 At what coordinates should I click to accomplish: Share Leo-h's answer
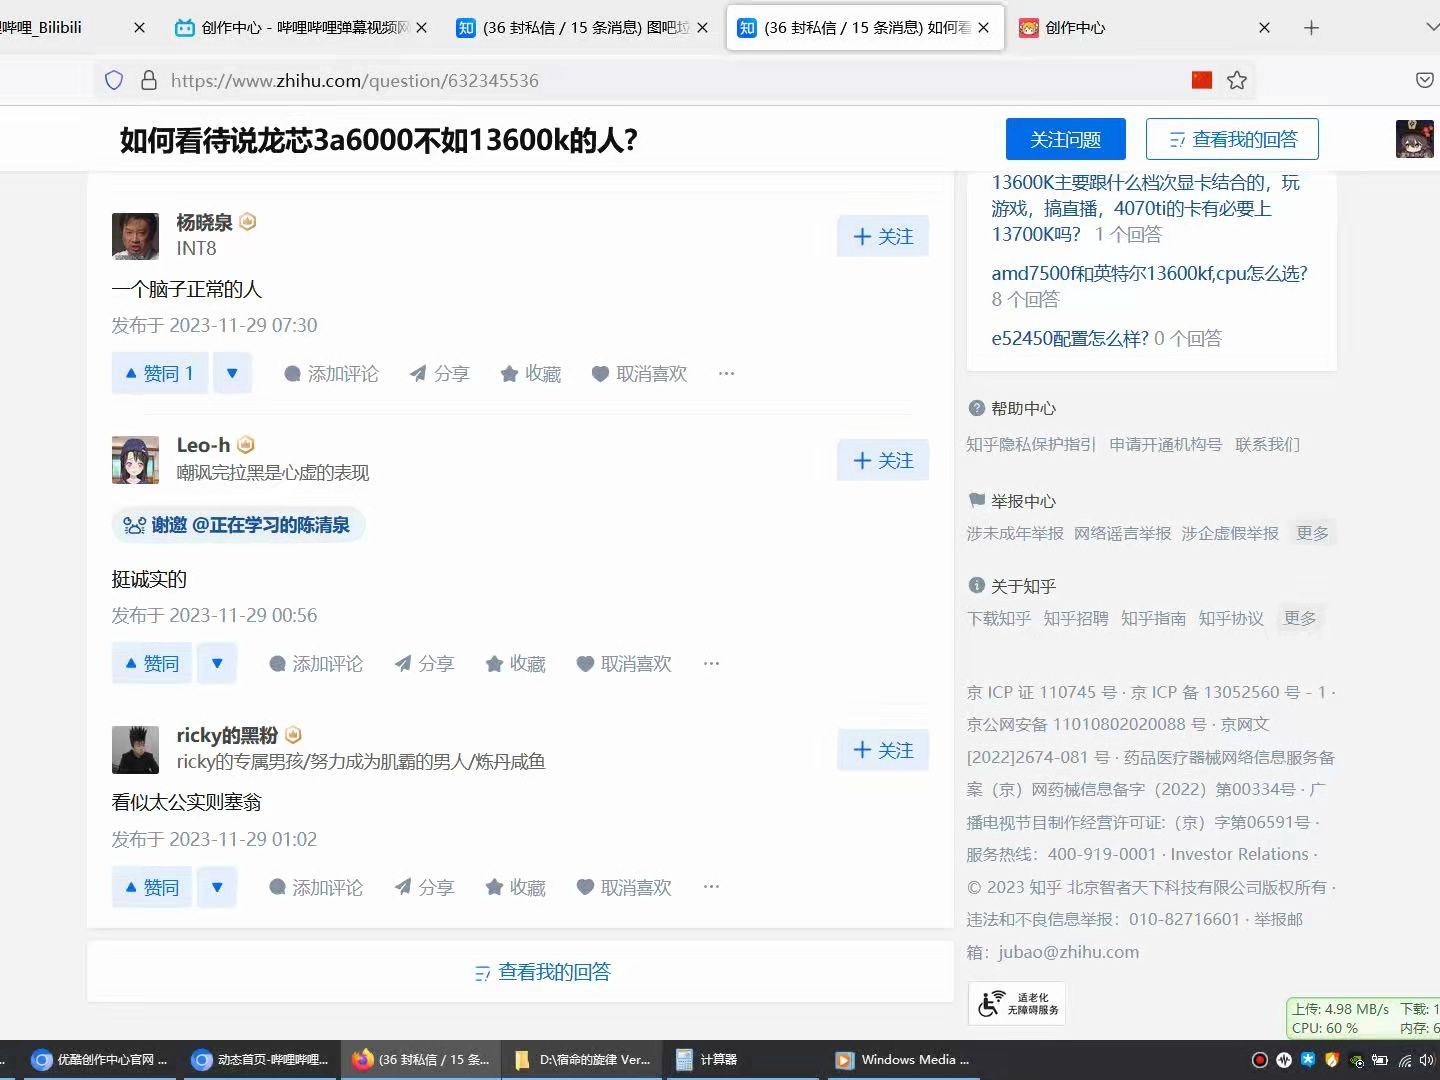point(424,664)
